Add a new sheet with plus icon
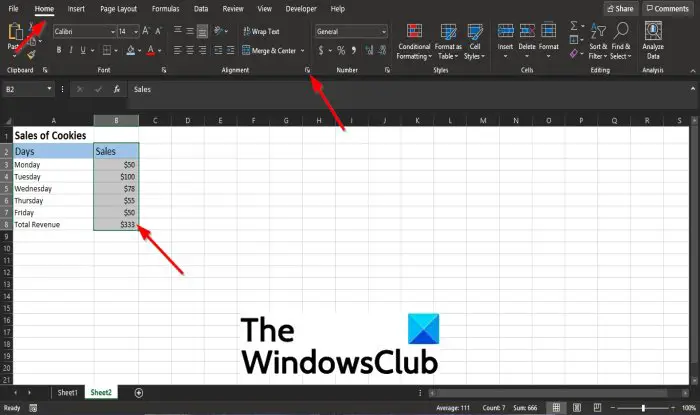Image resolution: width=700 pixels, height=415 pixels. point(139,393)
